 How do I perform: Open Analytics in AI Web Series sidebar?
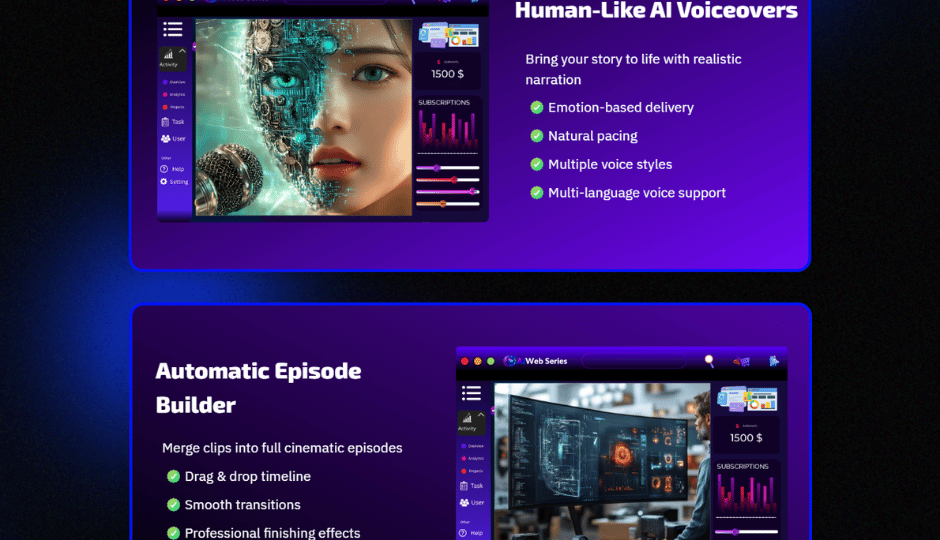[x=472, y=458]
